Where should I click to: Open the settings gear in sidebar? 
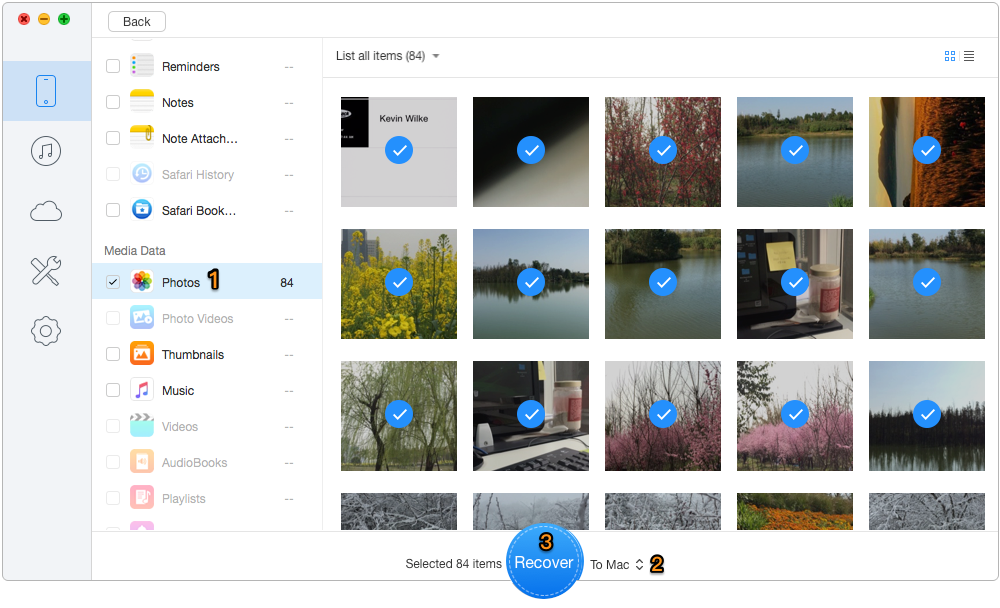[46, 330]
